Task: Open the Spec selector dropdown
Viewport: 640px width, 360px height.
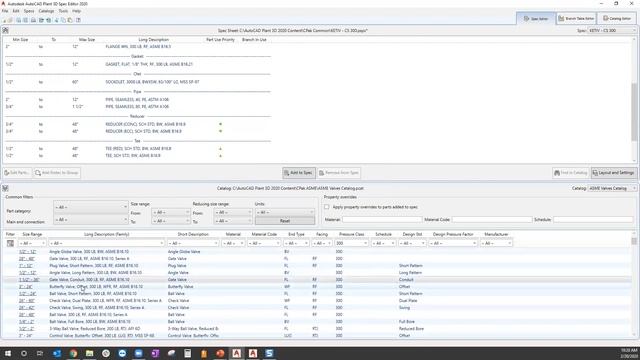Action: pyautogui.click(x=612, y=31)
